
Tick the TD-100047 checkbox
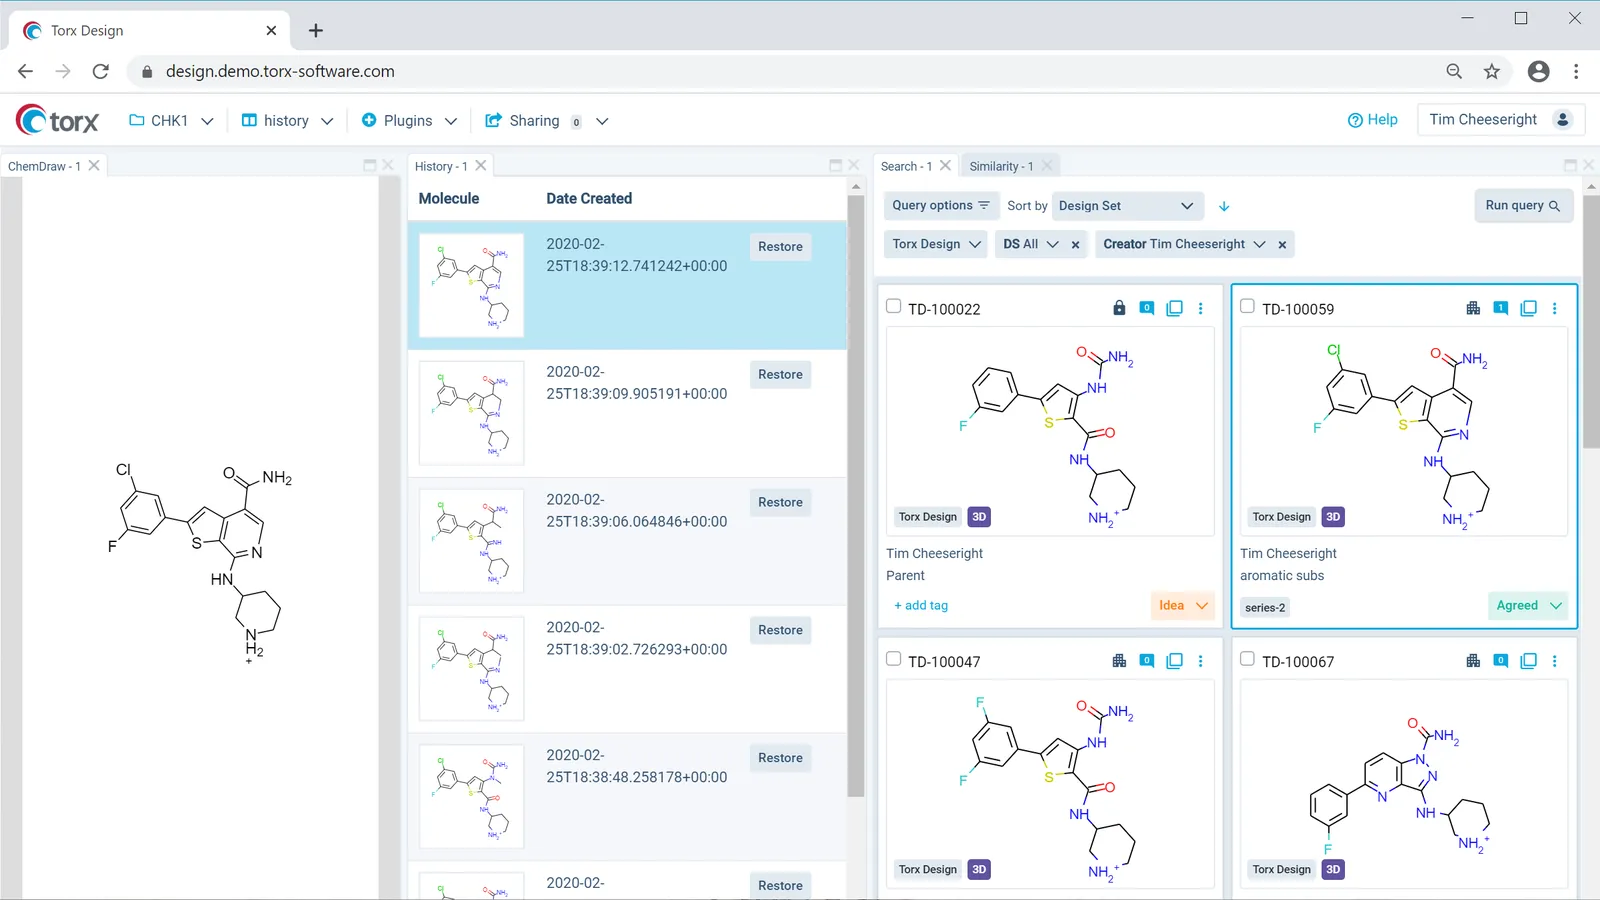coord(894,659)
